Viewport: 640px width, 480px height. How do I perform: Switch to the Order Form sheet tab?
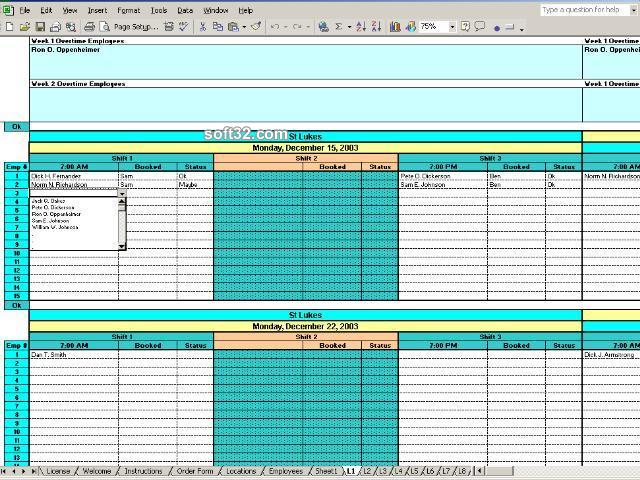click(x=195, y=471)
